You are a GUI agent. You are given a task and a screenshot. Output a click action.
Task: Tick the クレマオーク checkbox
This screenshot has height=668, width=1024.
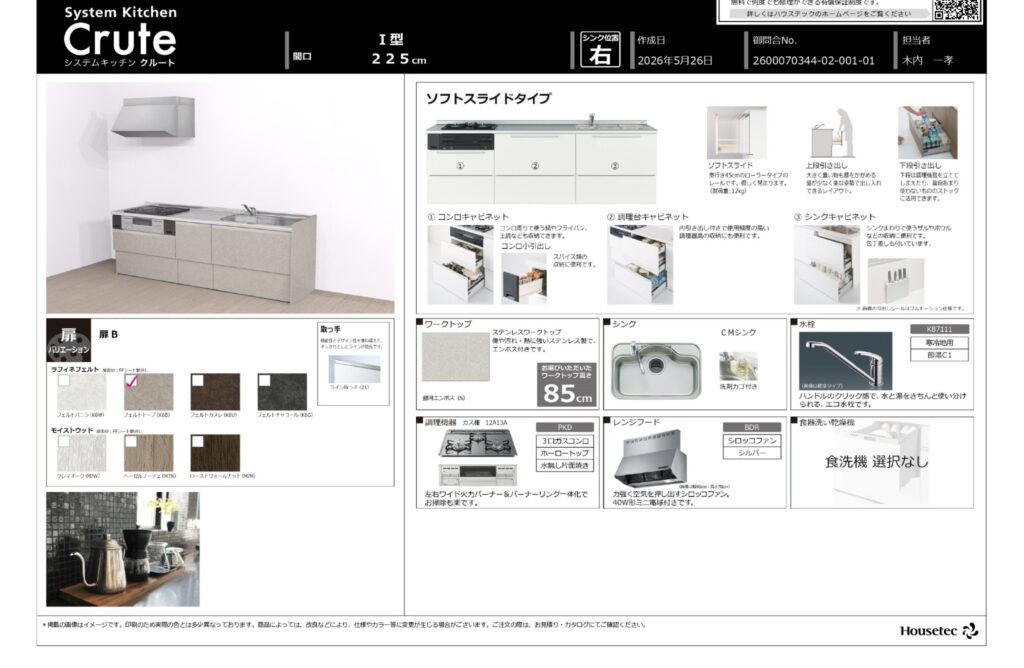(x=64, y=441)
